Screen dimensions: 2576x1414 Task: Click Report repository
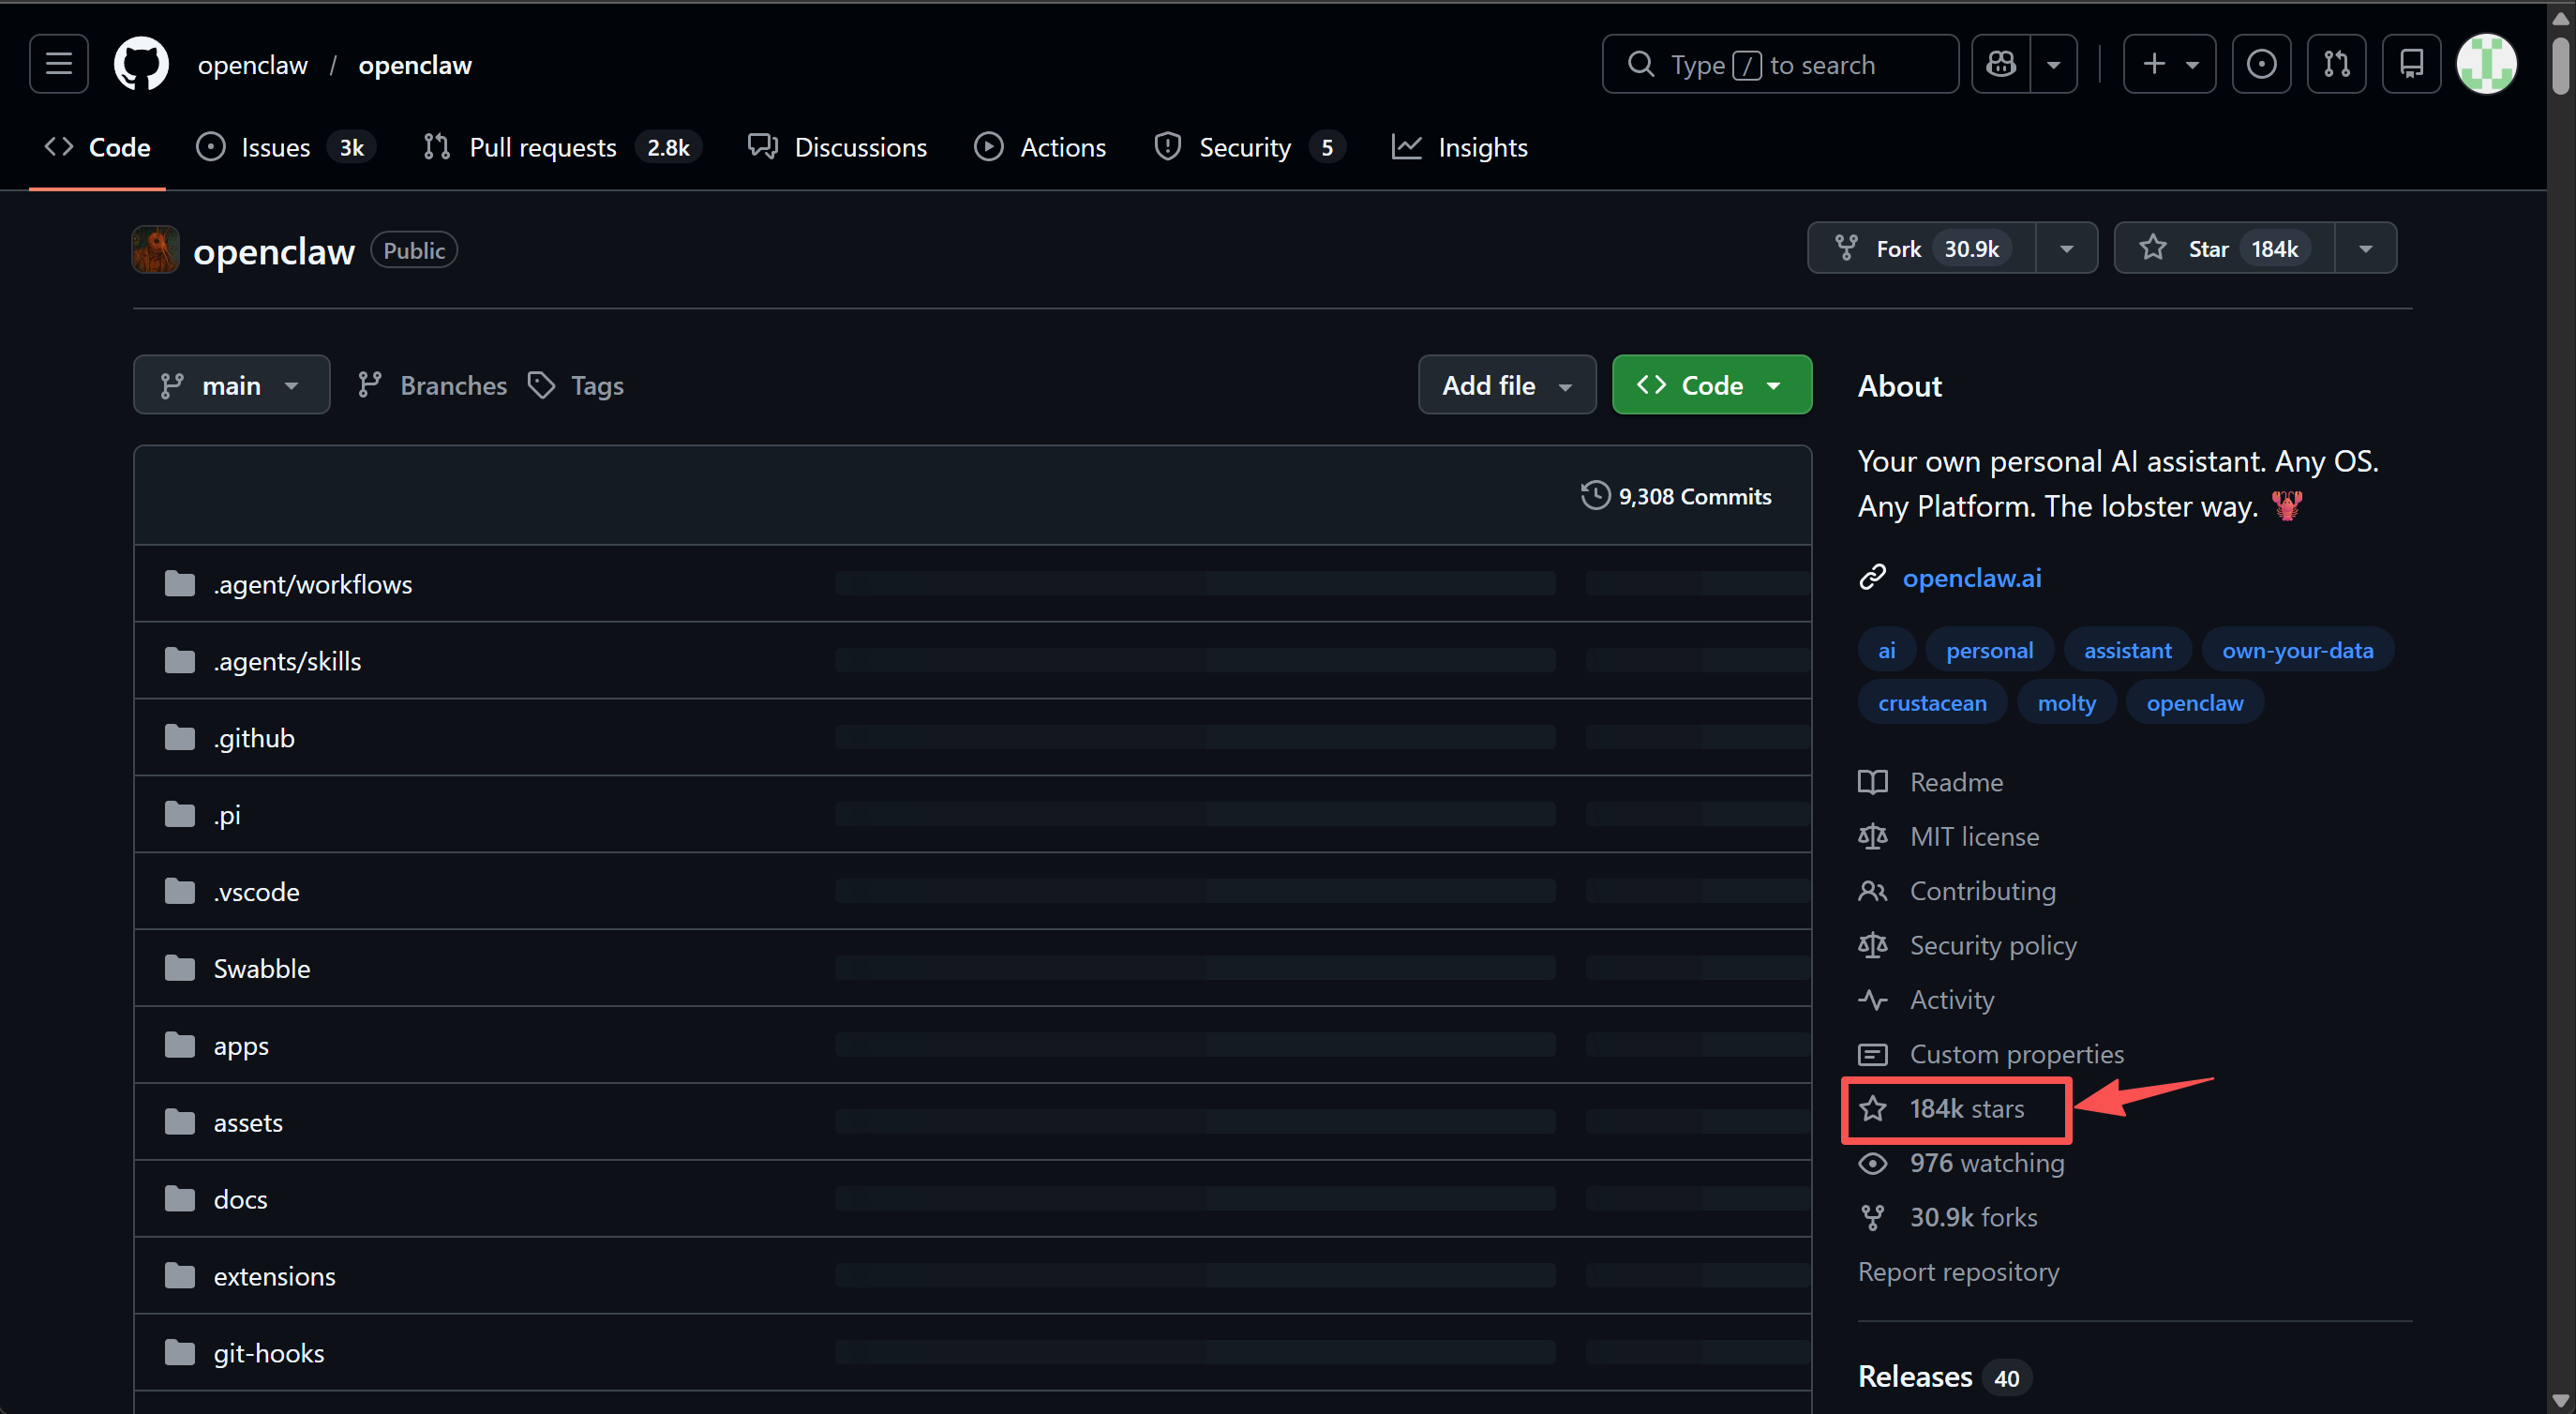click(1958, 1272)
